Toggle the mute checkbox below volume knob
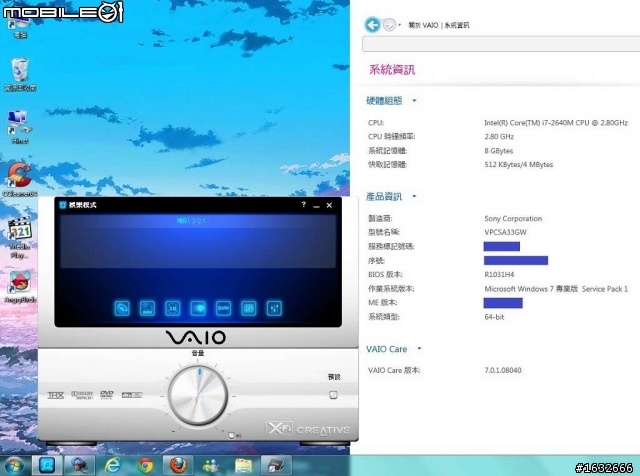Screen dimensions: 640x476 (231, 435)
